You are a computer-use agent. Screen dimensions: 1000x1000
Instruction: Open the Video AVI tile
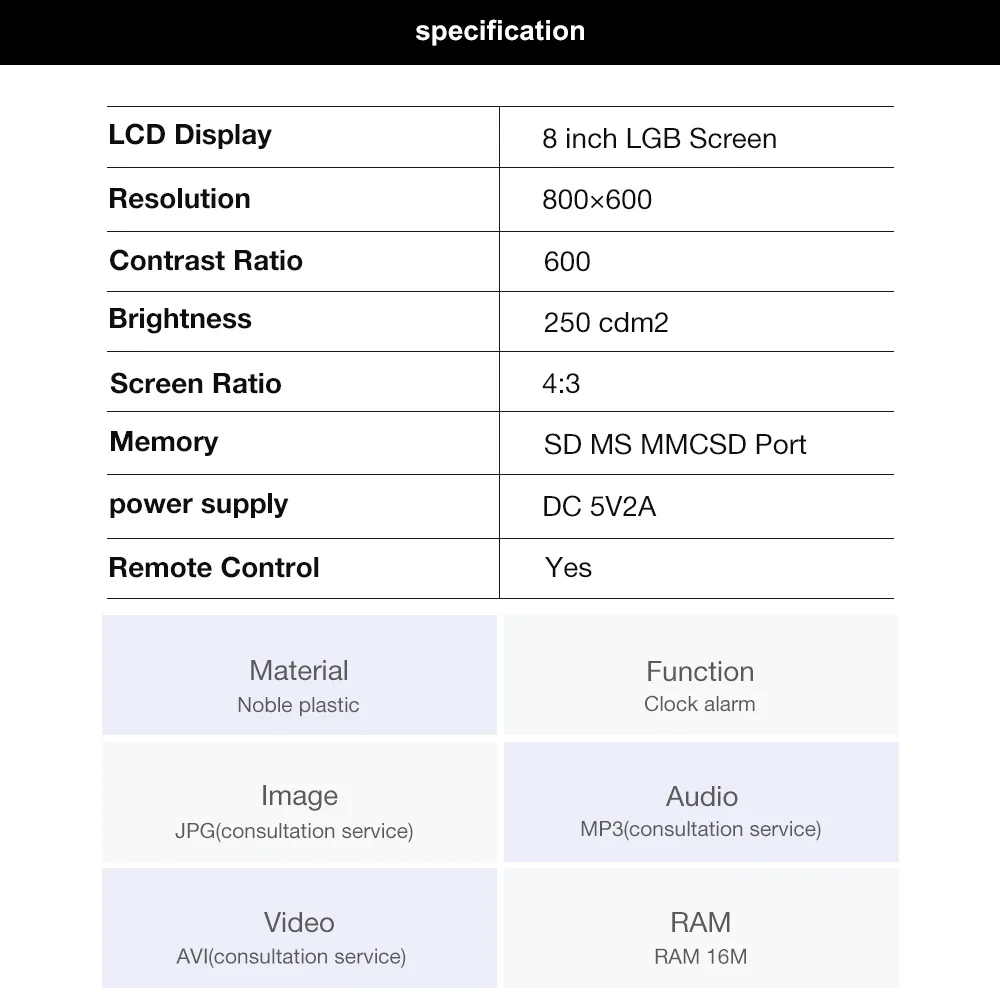point(299,928)
